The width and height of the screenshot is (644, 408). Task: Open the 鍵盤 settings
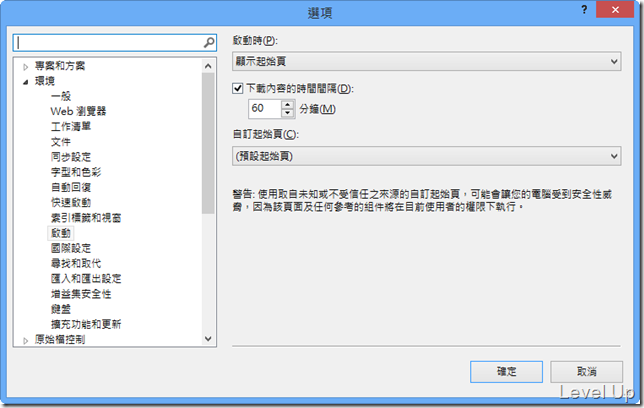61,309
